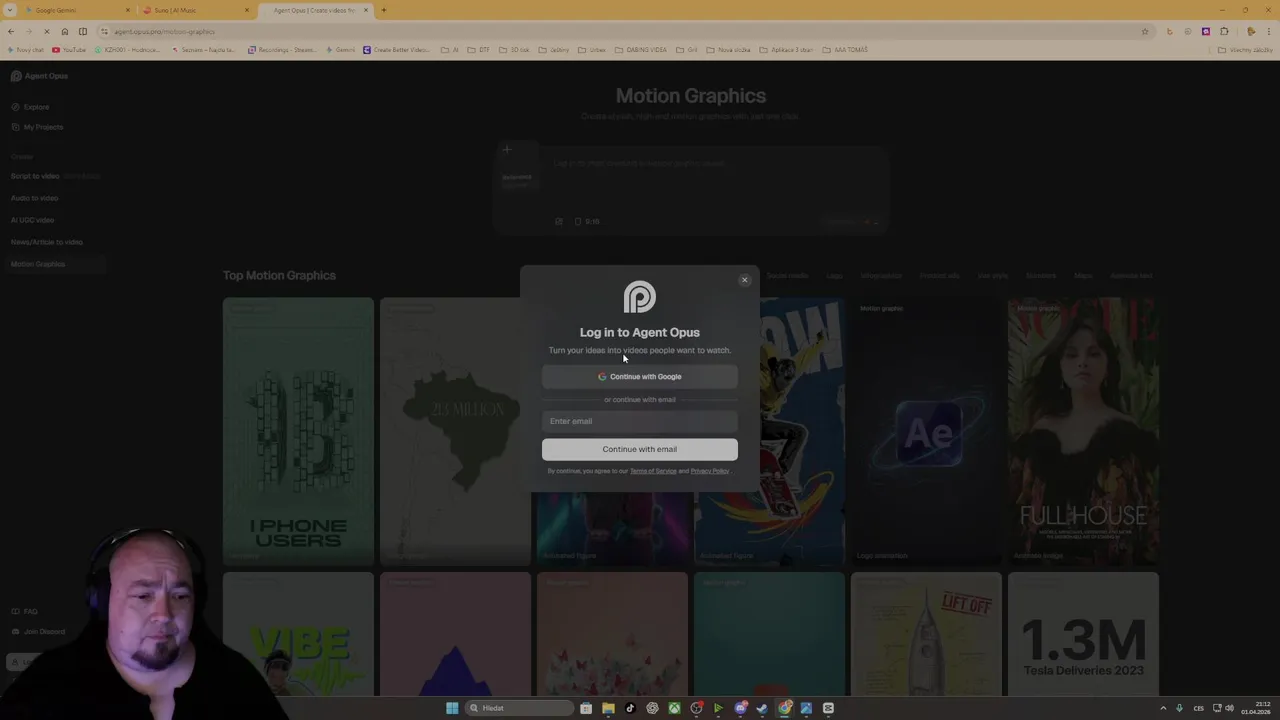
Task: Click Continue with email button
Action: tap(640, 449)
